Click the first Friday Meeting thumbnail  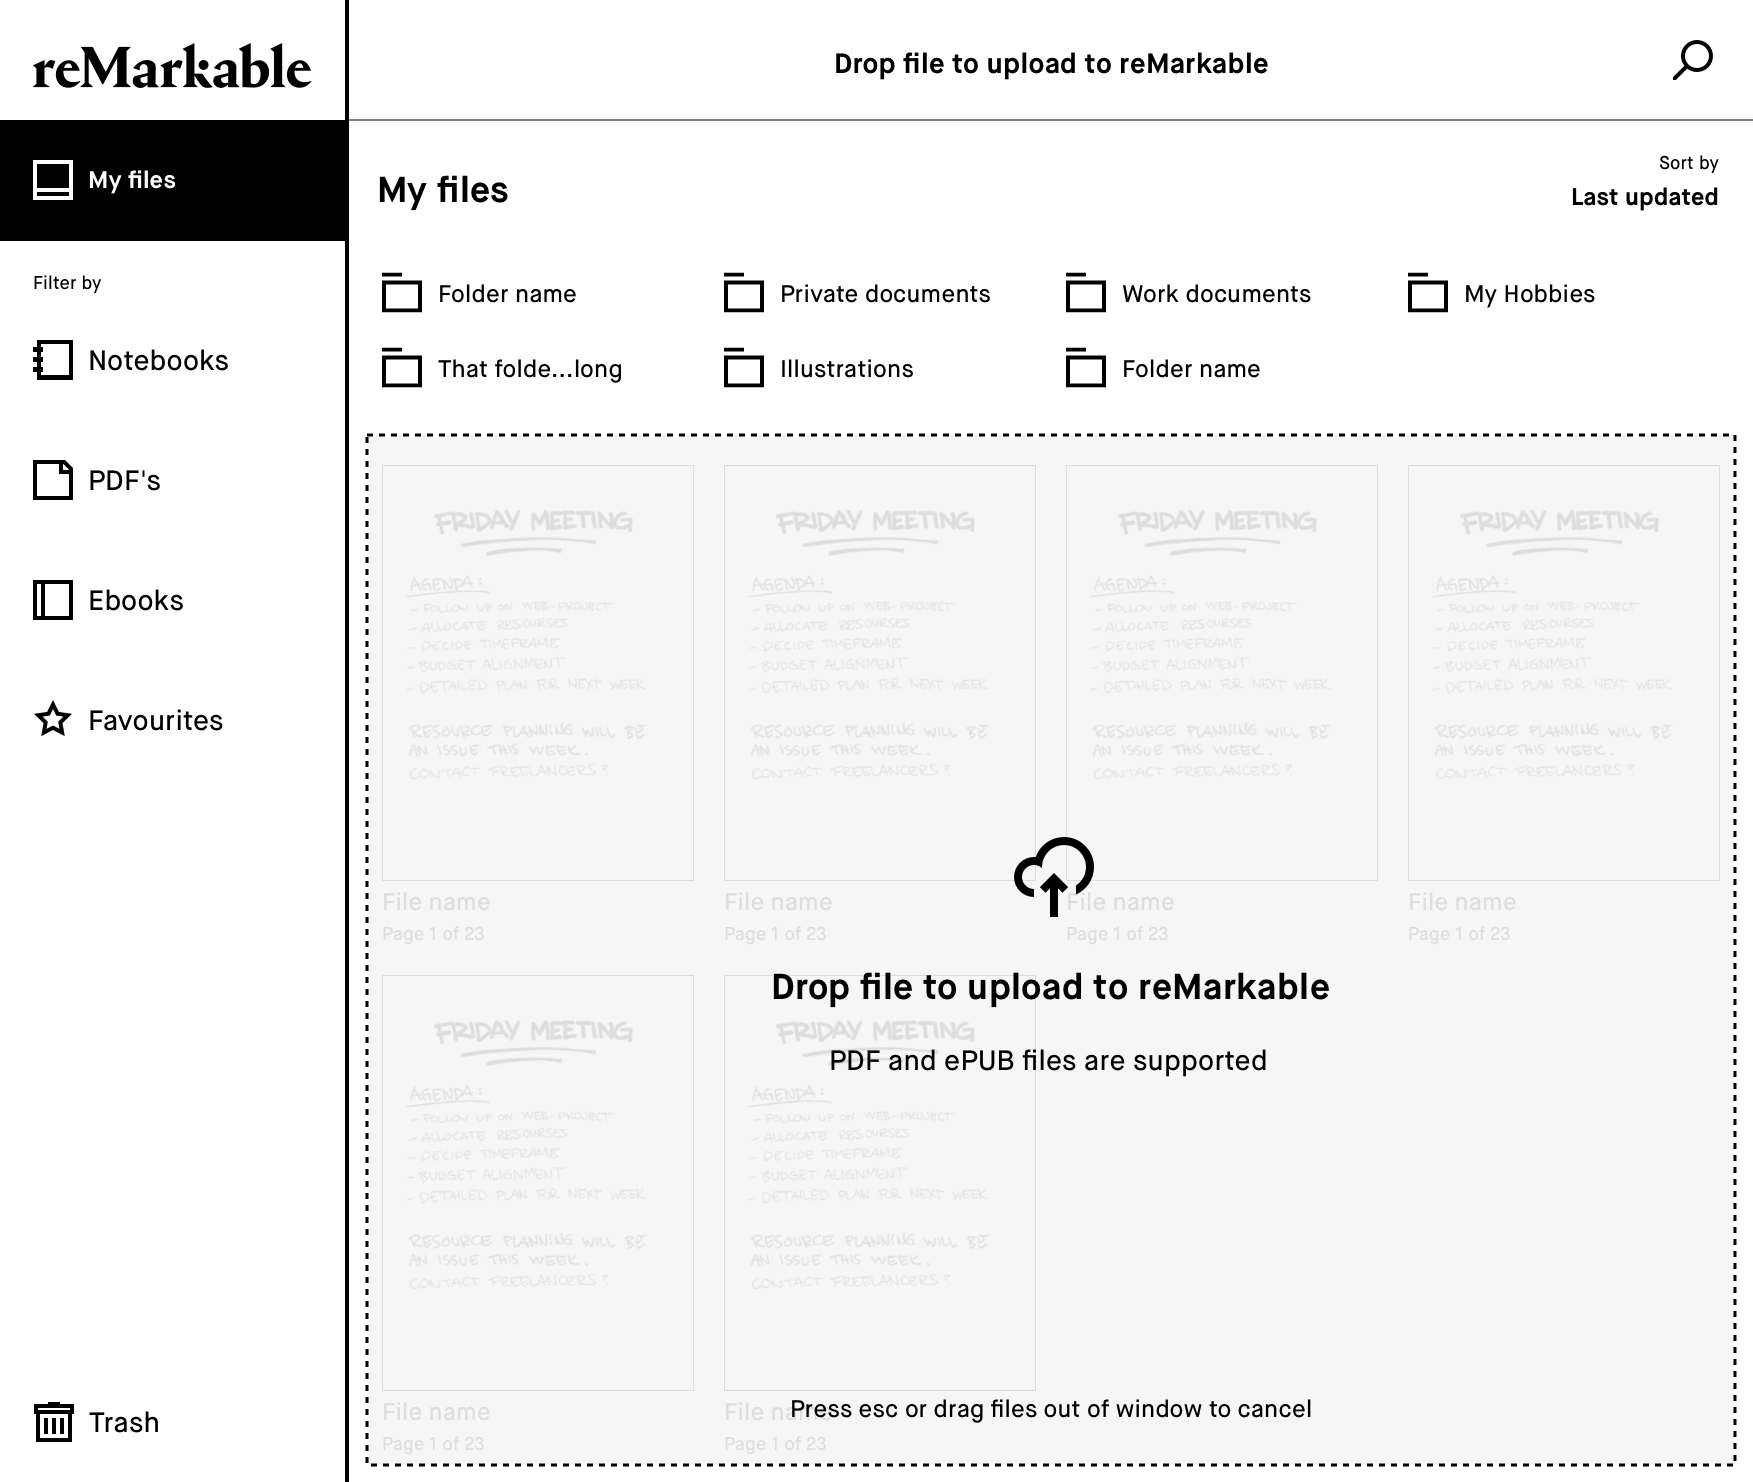coord(538,672)
